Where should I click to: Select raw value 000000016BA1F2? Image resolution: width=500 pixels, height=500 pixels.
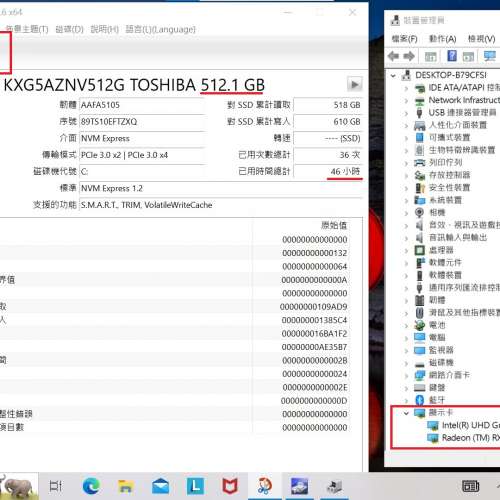tap(314, 334)
